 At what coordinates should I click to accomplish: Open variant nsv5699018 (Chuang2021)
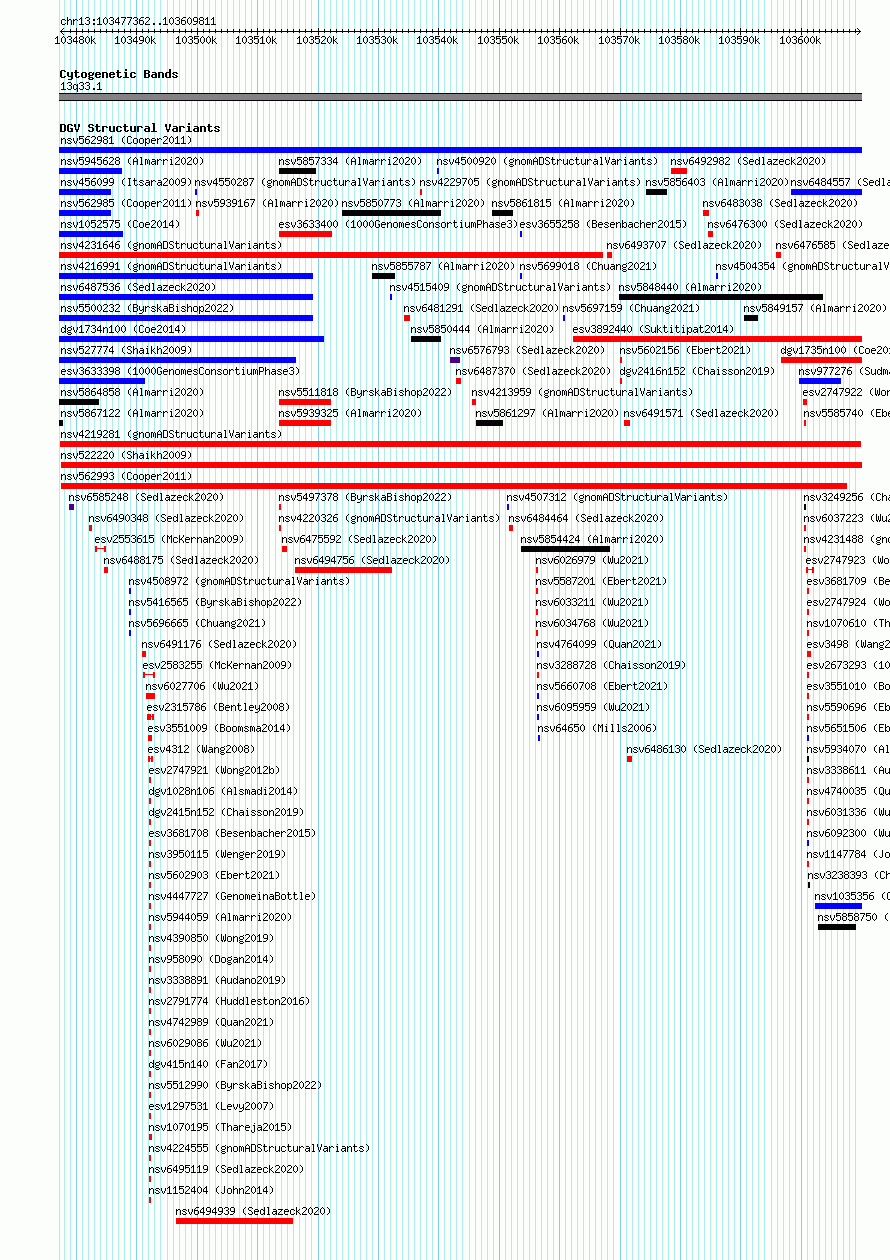pos(588,266)
